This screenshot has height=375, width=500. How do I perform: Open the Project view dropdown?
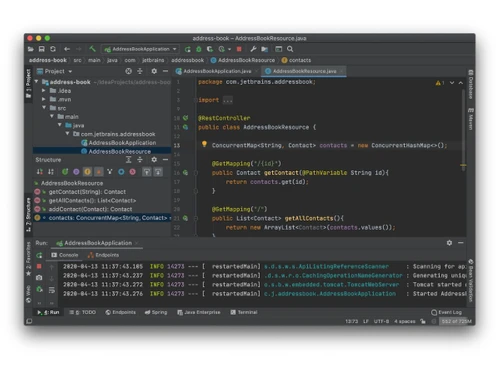click(x=55, y=71)
